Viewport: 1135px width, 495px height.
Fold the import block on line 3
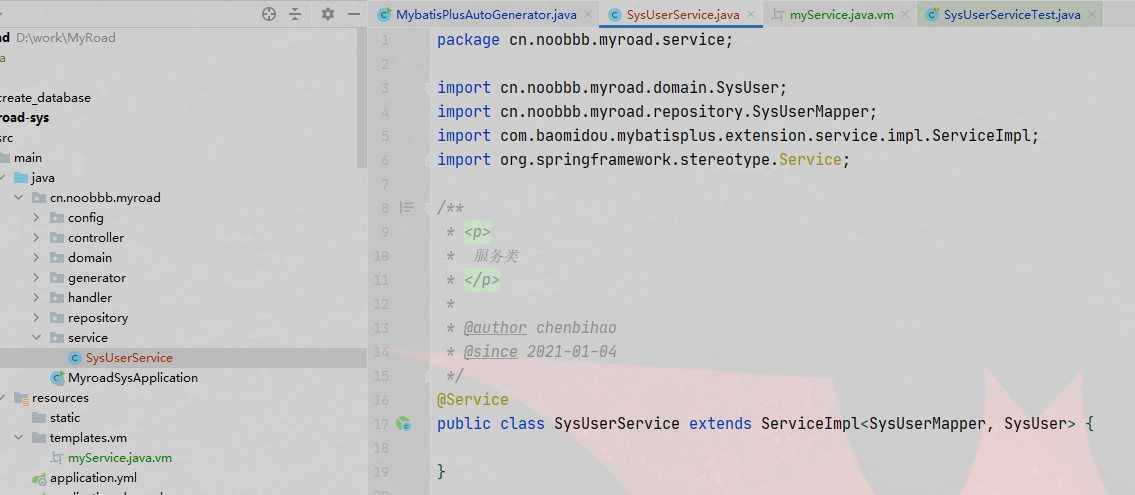[429, 88]
